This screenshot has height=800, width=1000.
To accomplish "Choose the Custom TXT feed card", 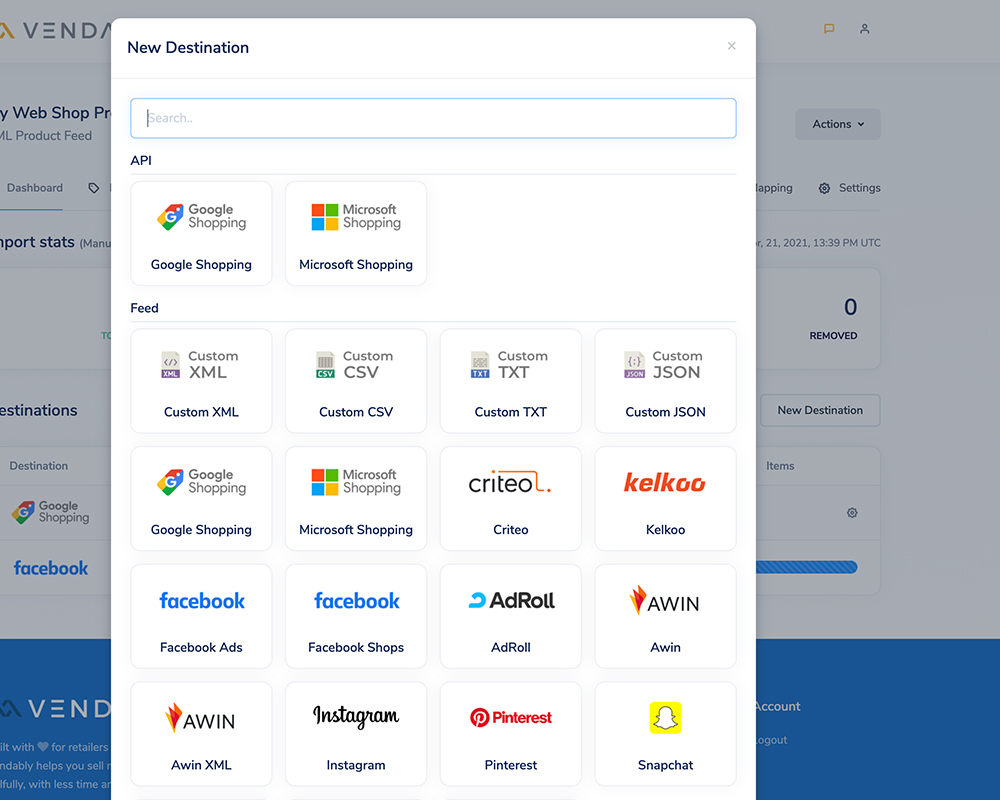I will pyautogui.click(x=510, y=381).
